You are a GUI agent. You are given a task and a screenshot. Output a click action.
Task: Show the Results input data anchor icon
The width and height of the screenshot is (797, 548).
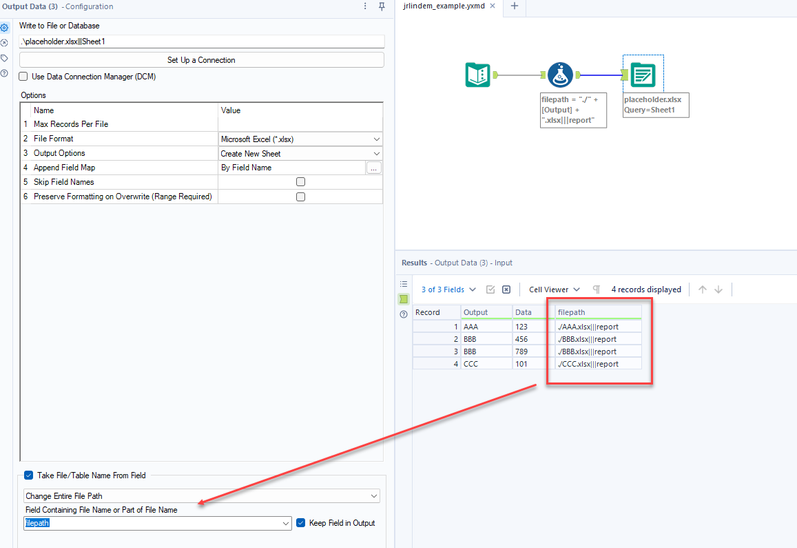(404, 299)
